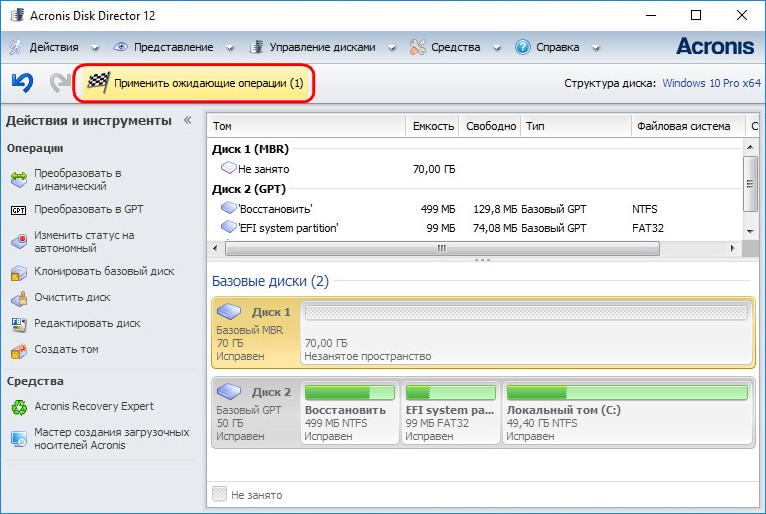Sort by the Емкость column header
Viewport: 766px width, 514px height.
tap(432, 126)
